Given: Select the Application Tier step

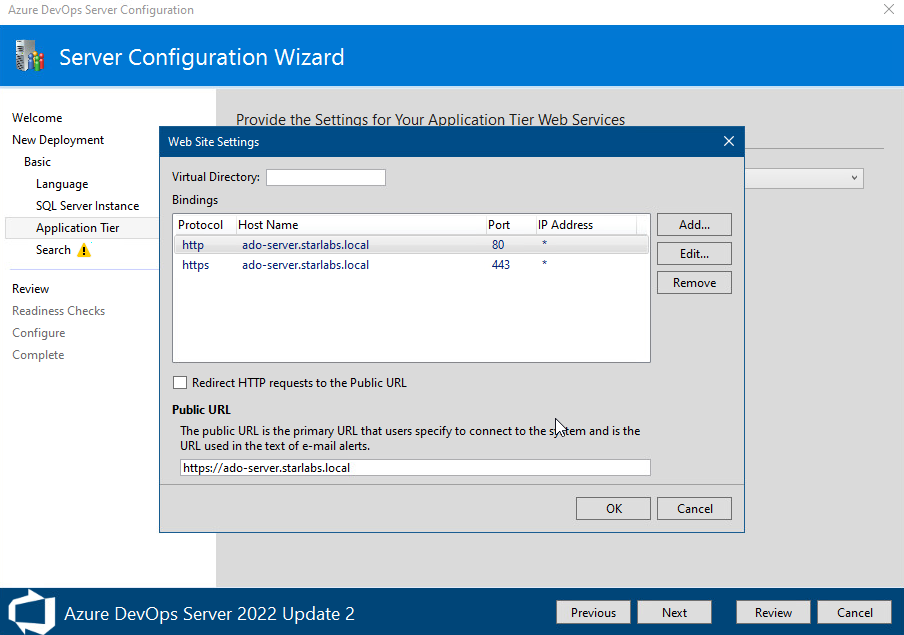Looking at the screenshot, I should (76, 227).
